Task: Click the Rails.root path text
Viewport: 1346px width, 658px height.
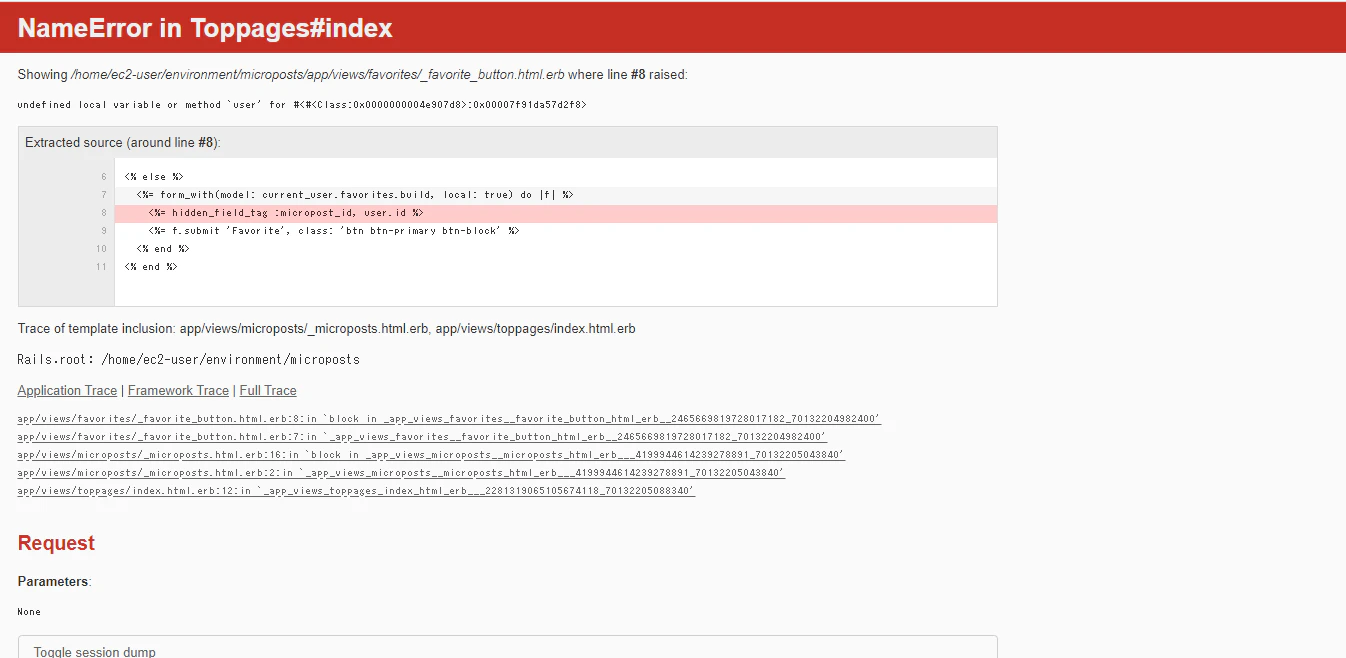Action: [x=189, y=359]
